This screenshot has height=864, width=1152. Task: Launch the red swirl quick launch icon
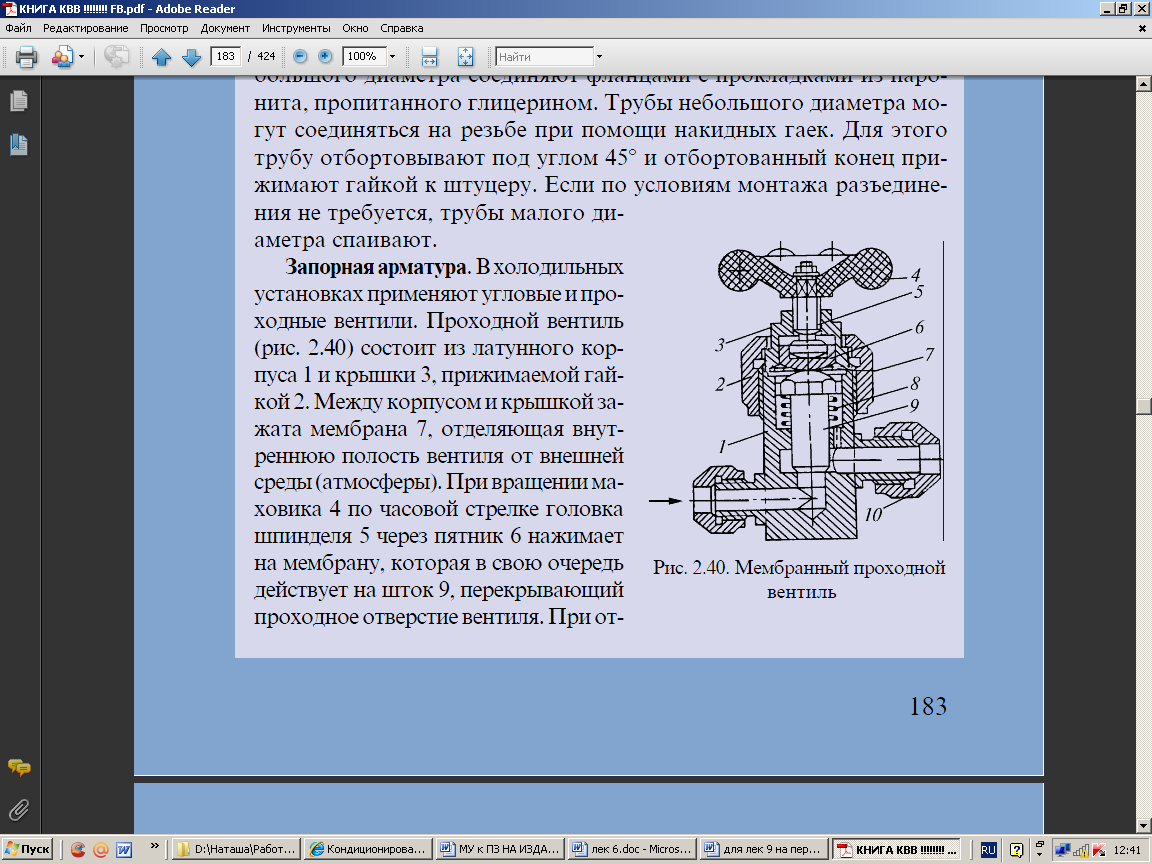click(x=77, y=850)
